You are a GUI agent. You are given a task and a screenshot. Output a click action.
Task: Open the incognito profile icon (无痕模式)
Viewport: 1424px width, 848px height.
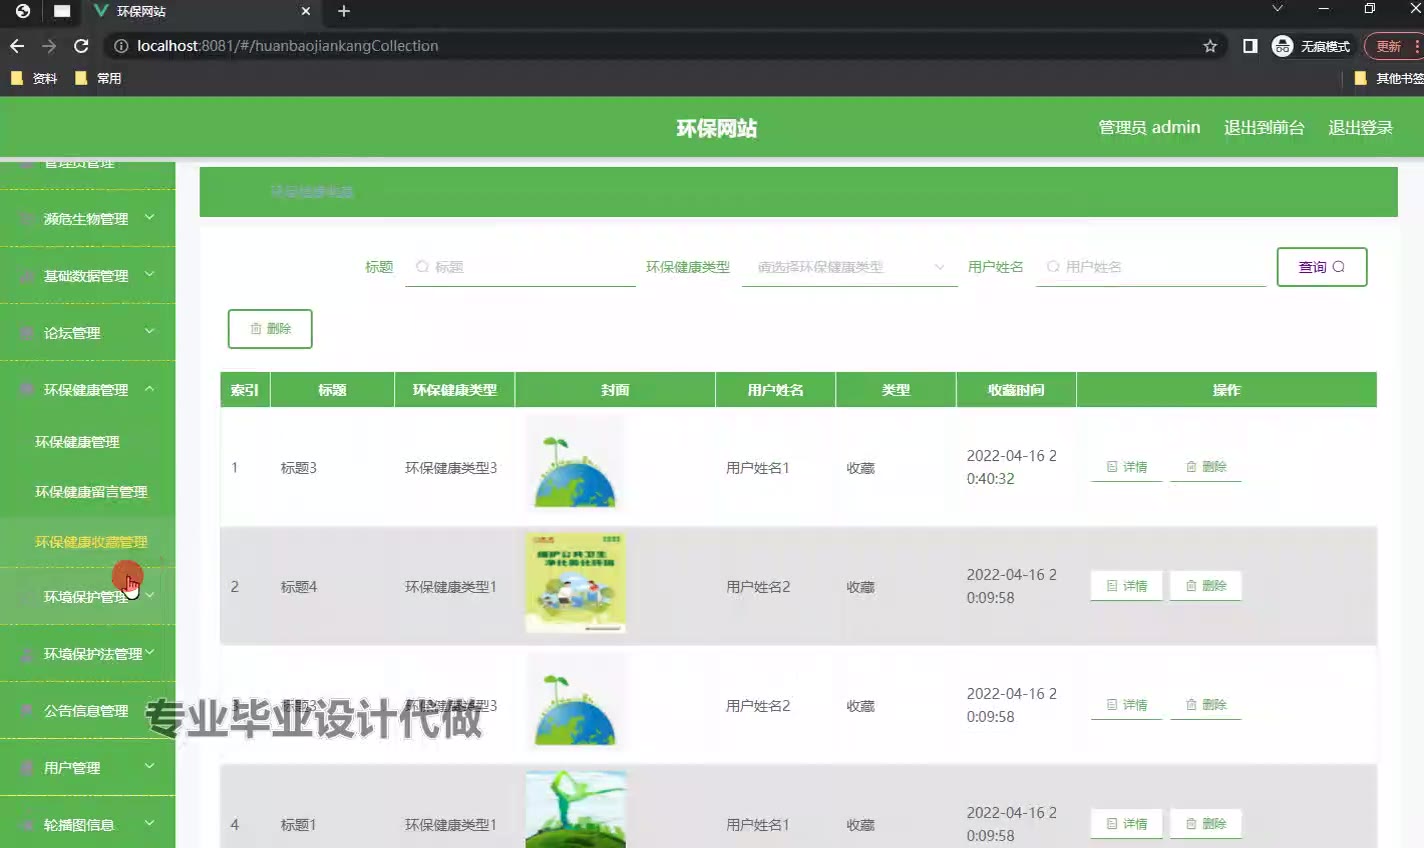point(1311,46)
